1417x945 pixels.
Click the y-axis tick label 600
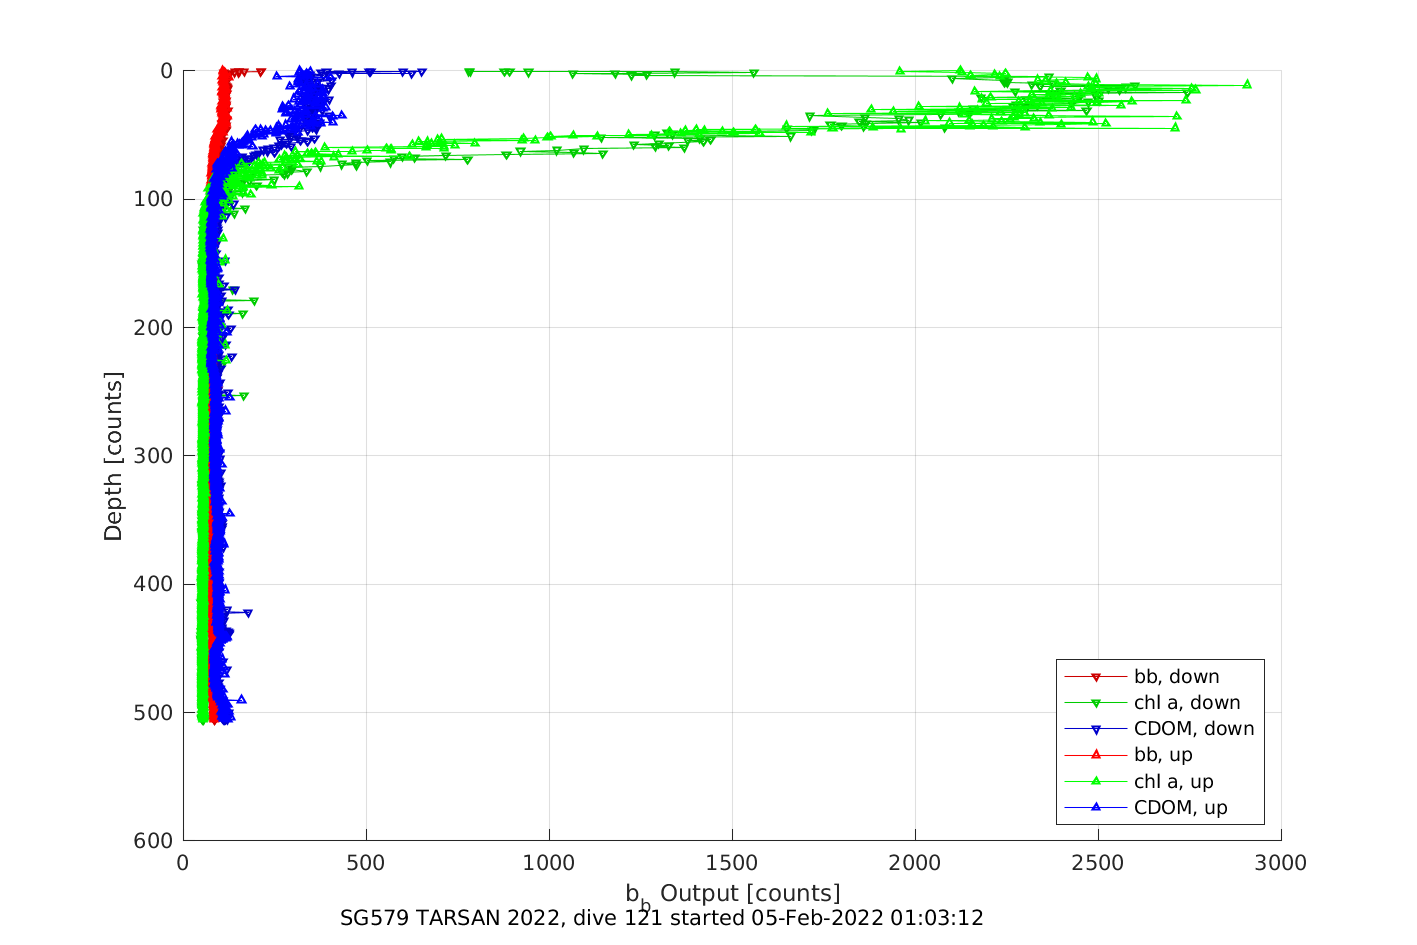153,841
